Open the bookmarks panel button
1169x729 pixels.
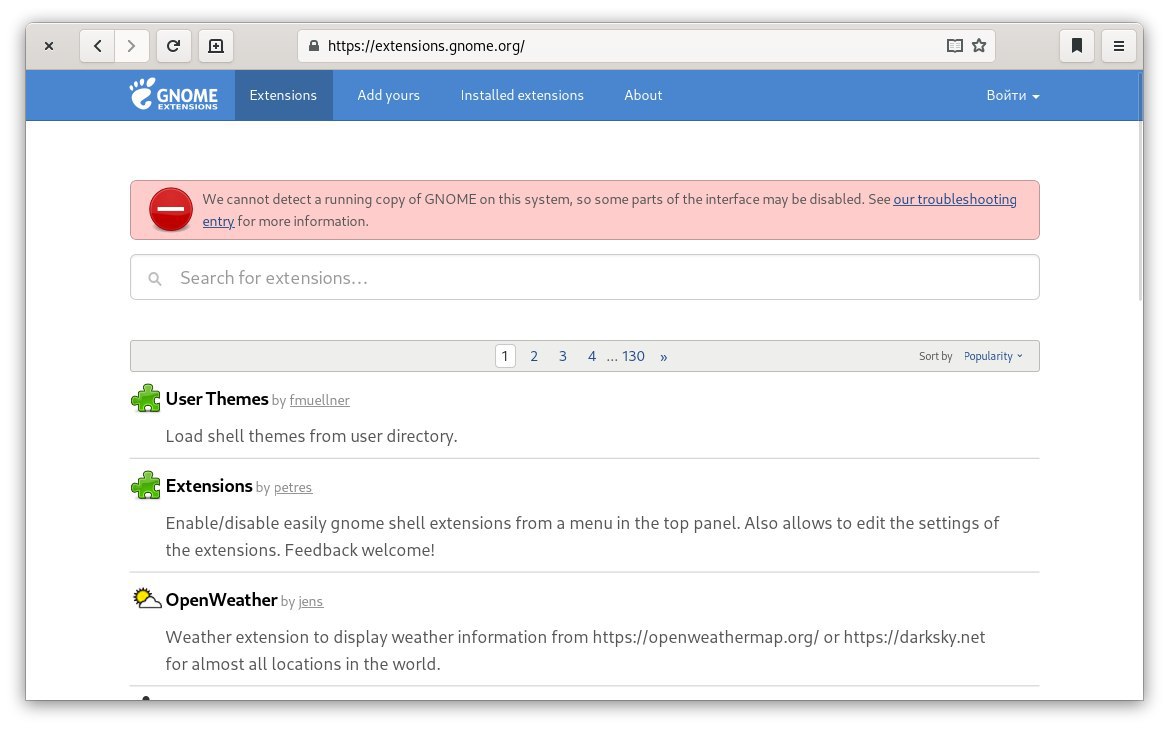[1077, 46]
